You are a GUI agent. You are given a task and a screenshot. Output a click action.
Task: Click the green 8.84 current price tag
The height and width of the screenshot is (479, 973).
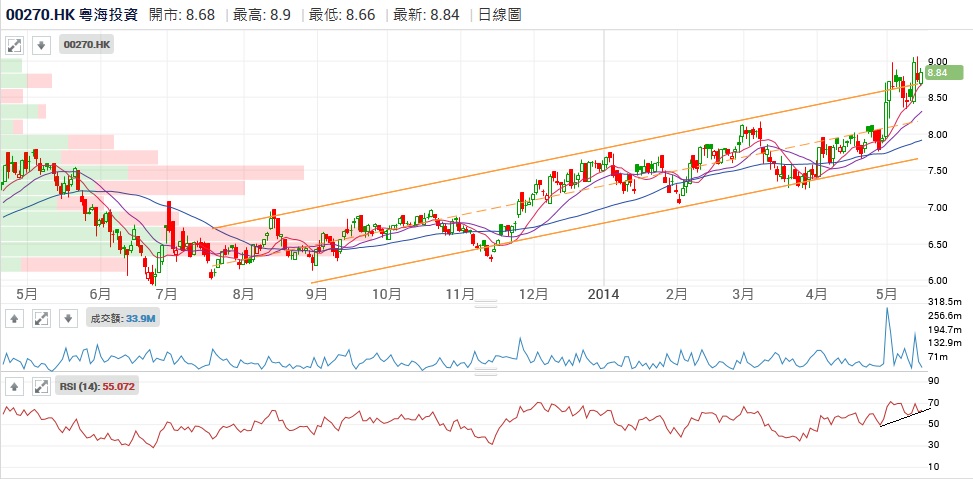(937, 72)
